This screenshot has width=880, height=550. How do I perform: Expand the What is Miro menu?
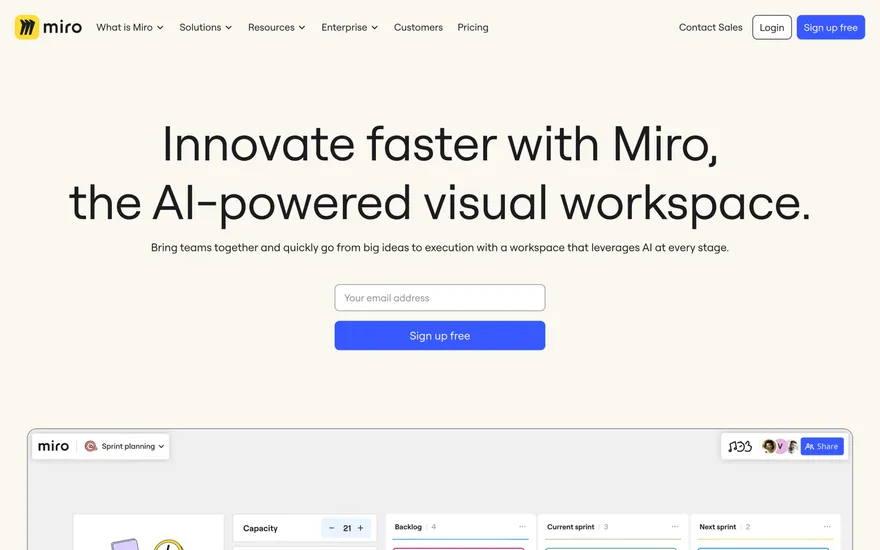130,27
